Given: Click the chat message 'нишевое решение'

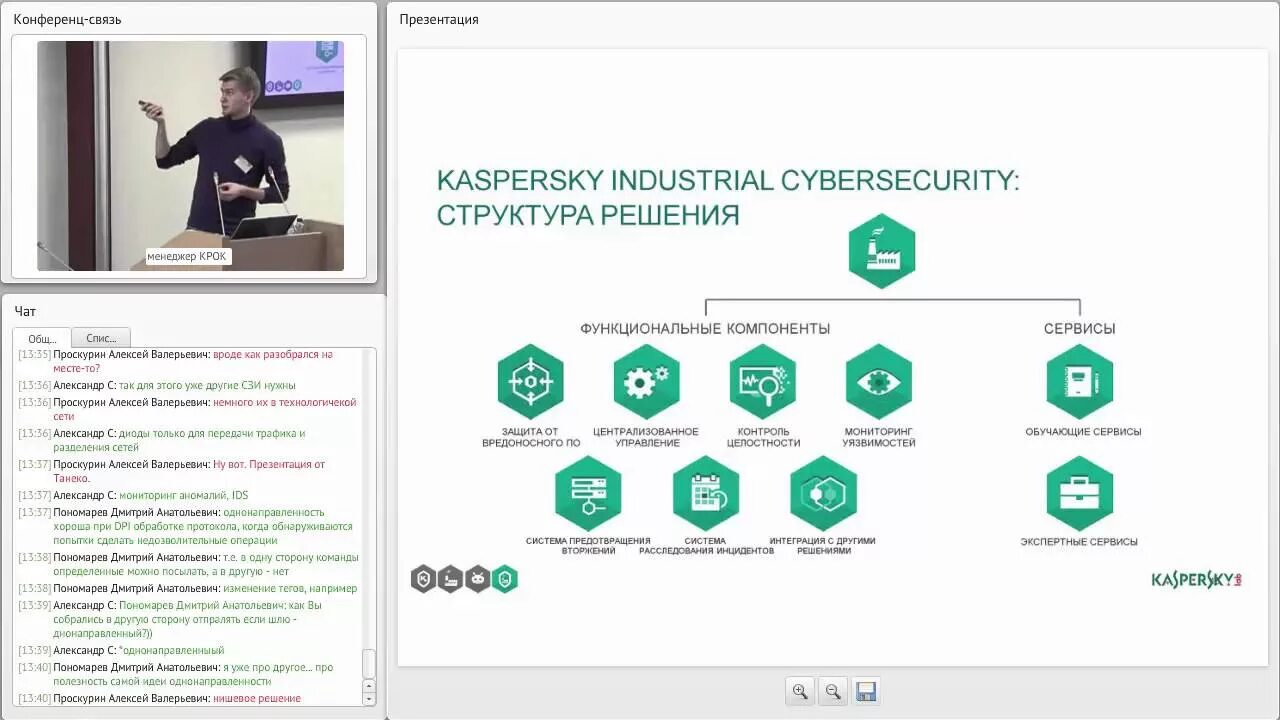Looking at the screenshot, I should coord(257,698).
